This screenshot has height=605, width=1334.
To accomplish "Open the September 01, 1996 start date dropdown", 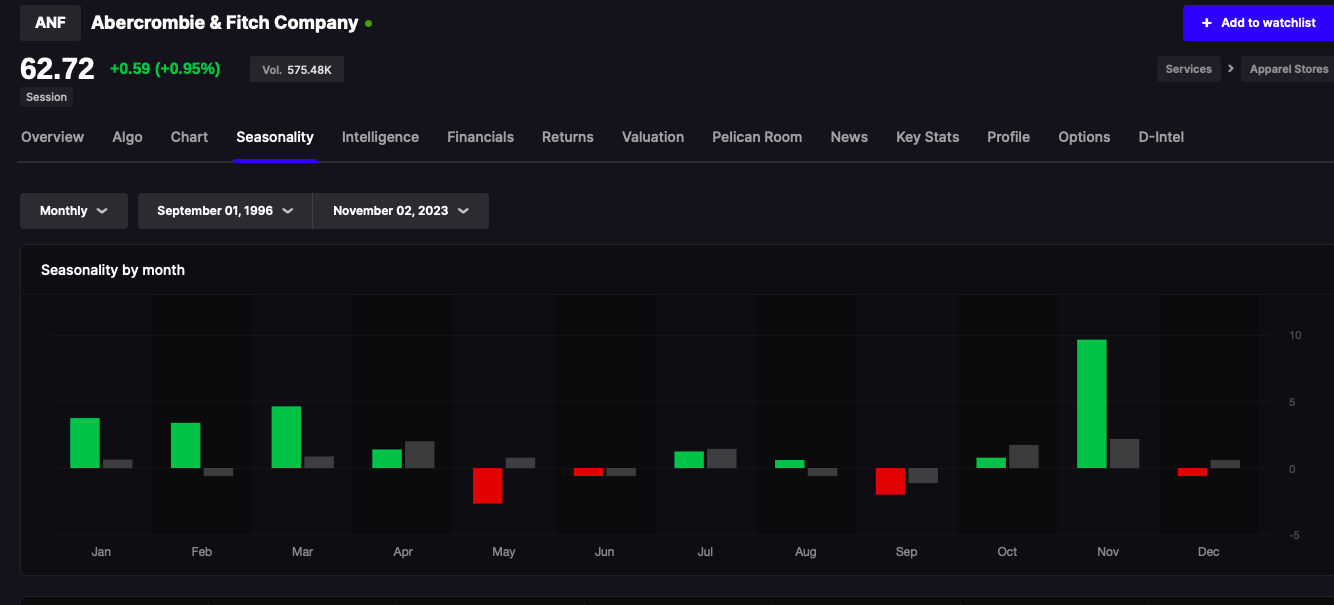I will tap(225, 211).
